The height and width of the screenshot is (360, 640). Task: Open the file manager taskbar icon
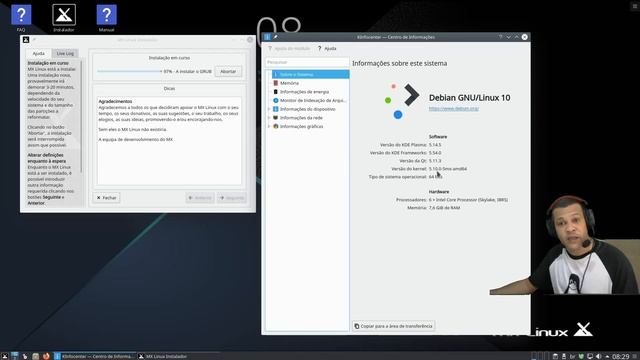point(36,356)
